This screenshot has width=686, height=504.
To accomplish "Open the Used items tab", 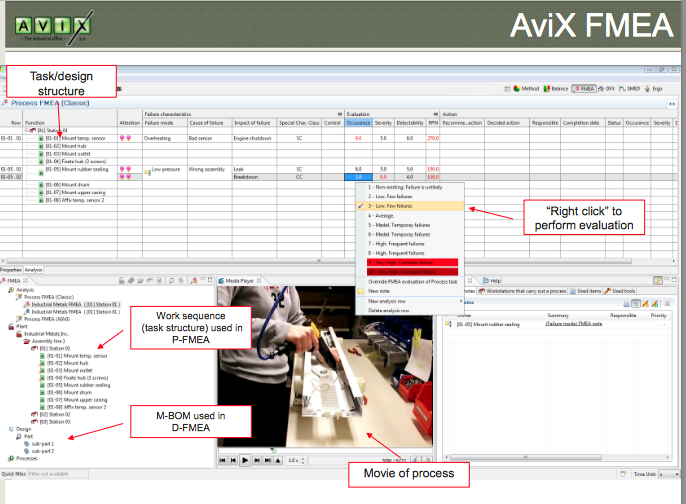I will coord(585,291).
